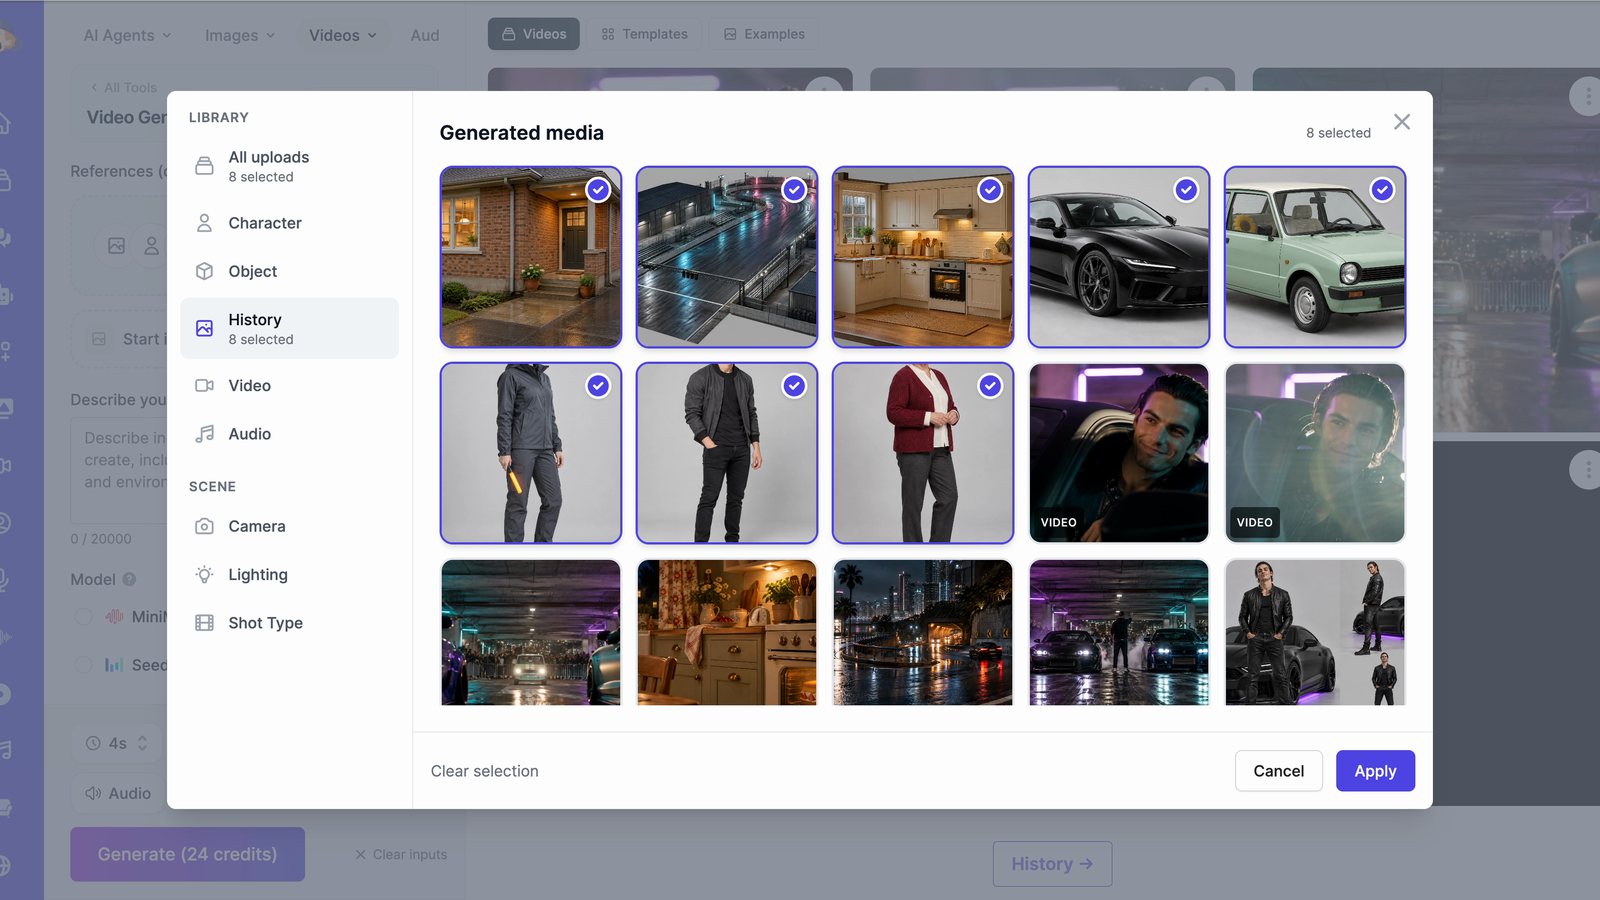Select the garage crowd with headlights thumbnail

531,632
